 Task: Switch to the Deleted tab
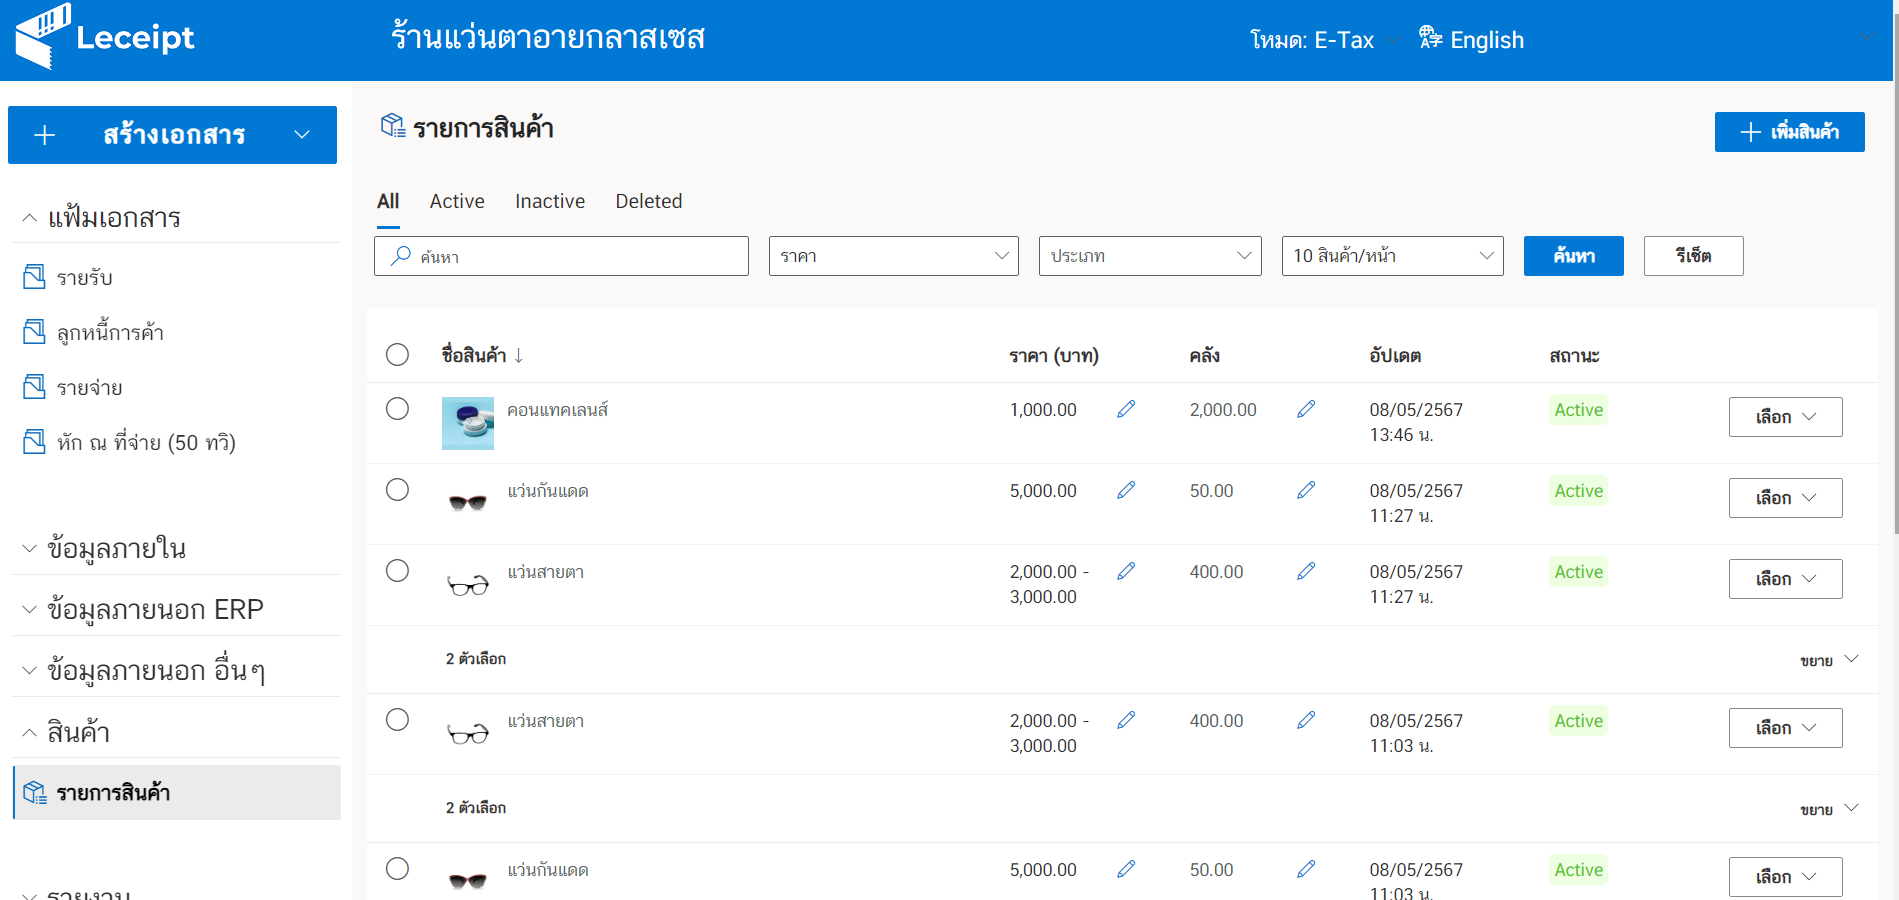coord(648,201)
